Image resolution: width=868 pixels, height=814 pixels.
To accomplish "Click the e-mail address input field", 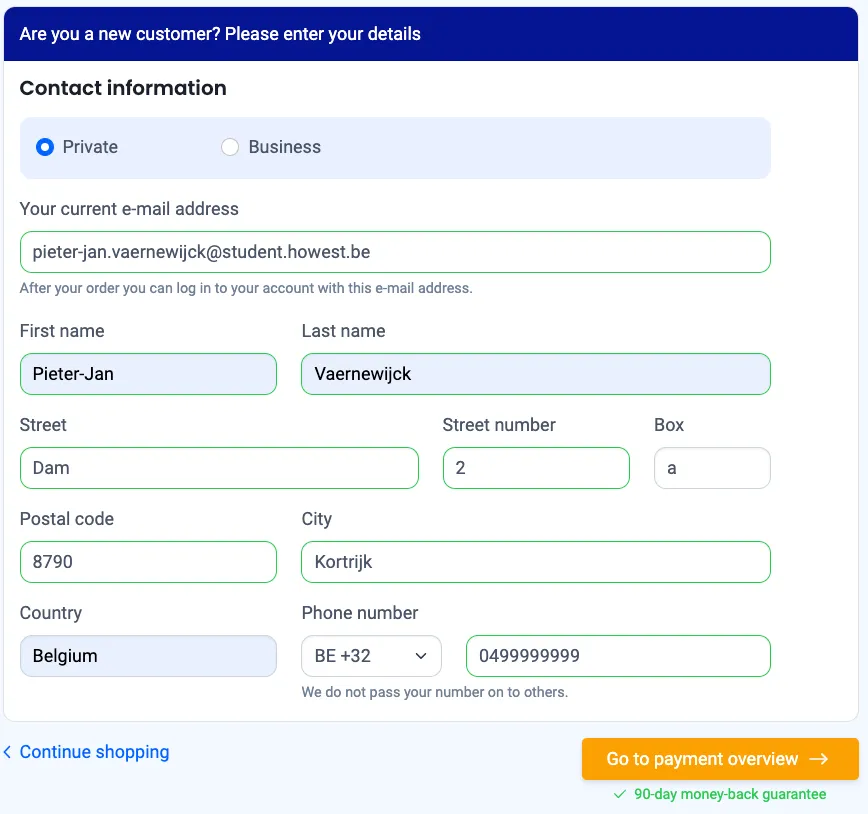I will (395, 252).
